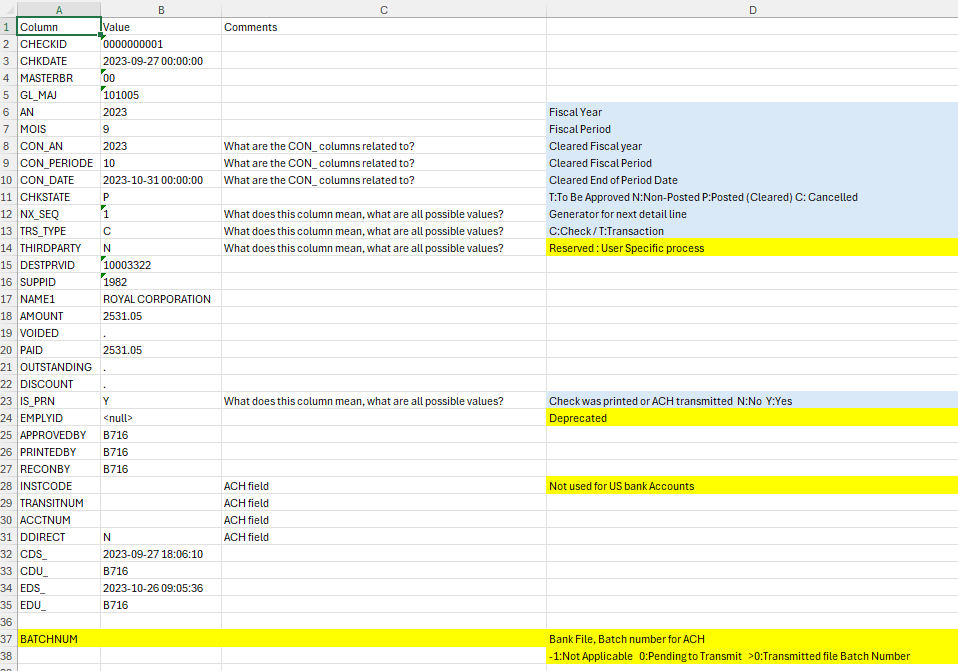This screenshot has height=671, width=958.
Task: Select the CHECKID cell in column A
Action: pos(58,44)
